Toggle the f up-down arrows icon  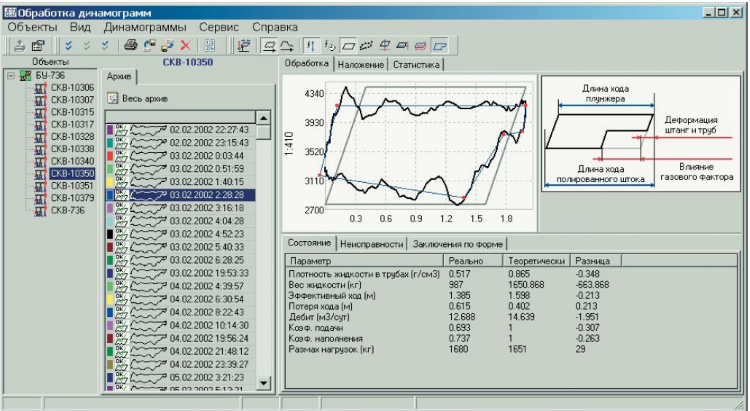click(x=311, y=45)
